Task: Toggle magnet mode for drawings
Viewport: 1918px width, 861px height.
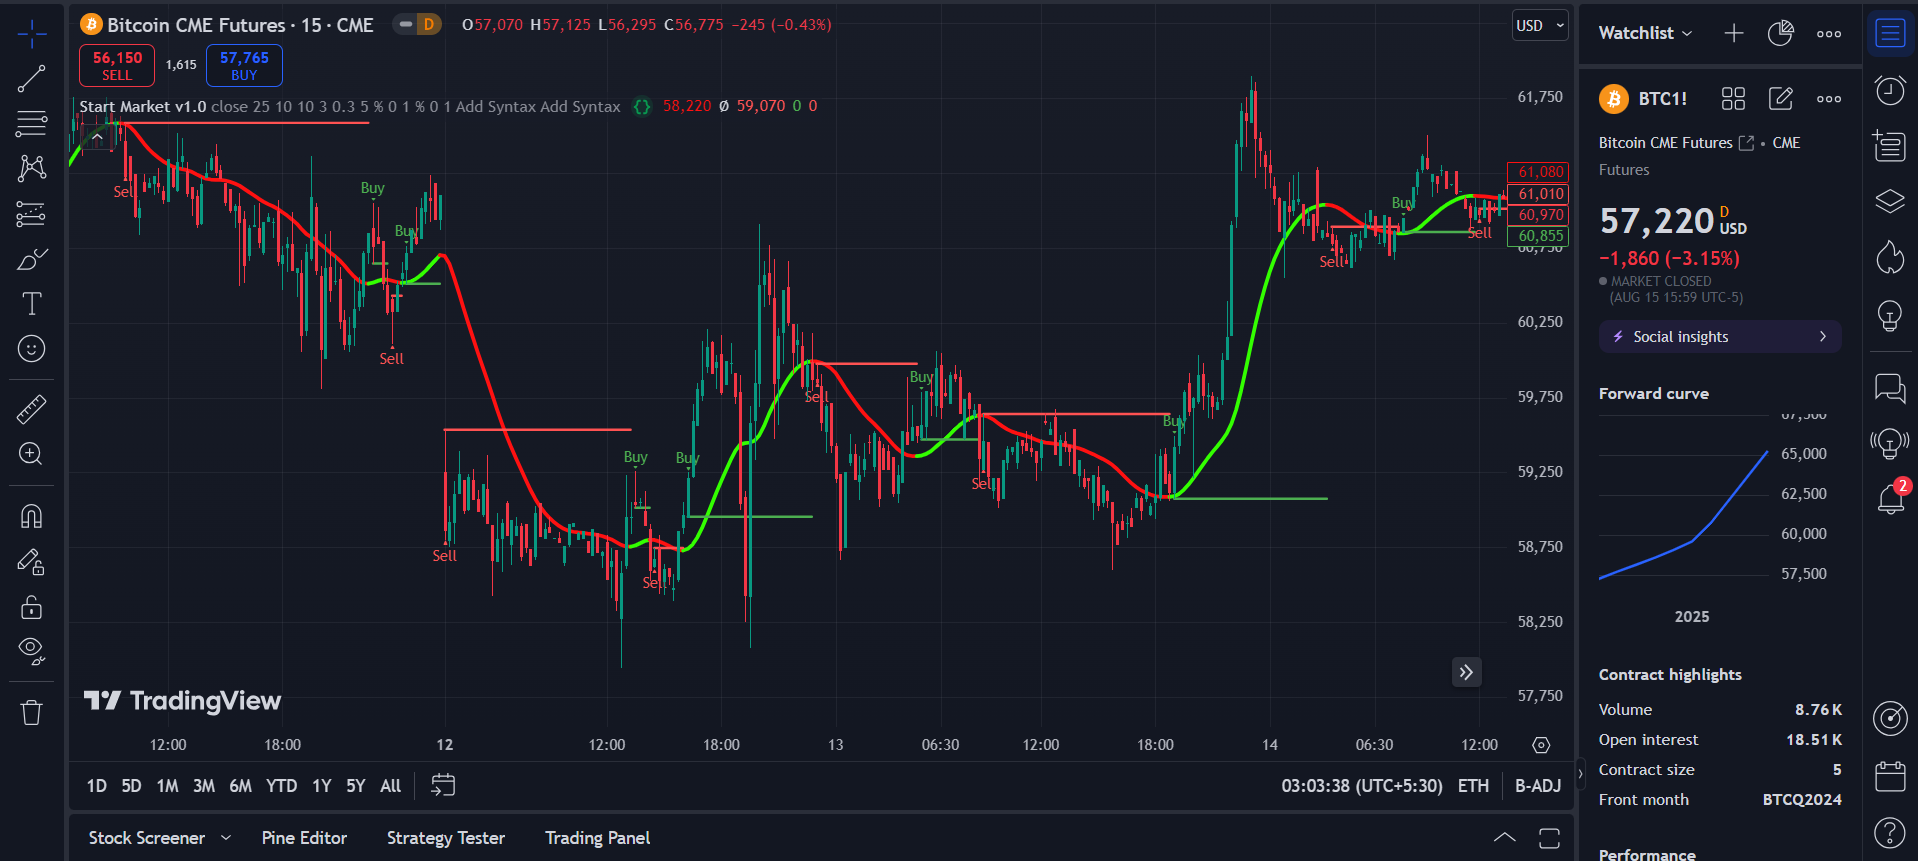Action: (x=32, y=516)
